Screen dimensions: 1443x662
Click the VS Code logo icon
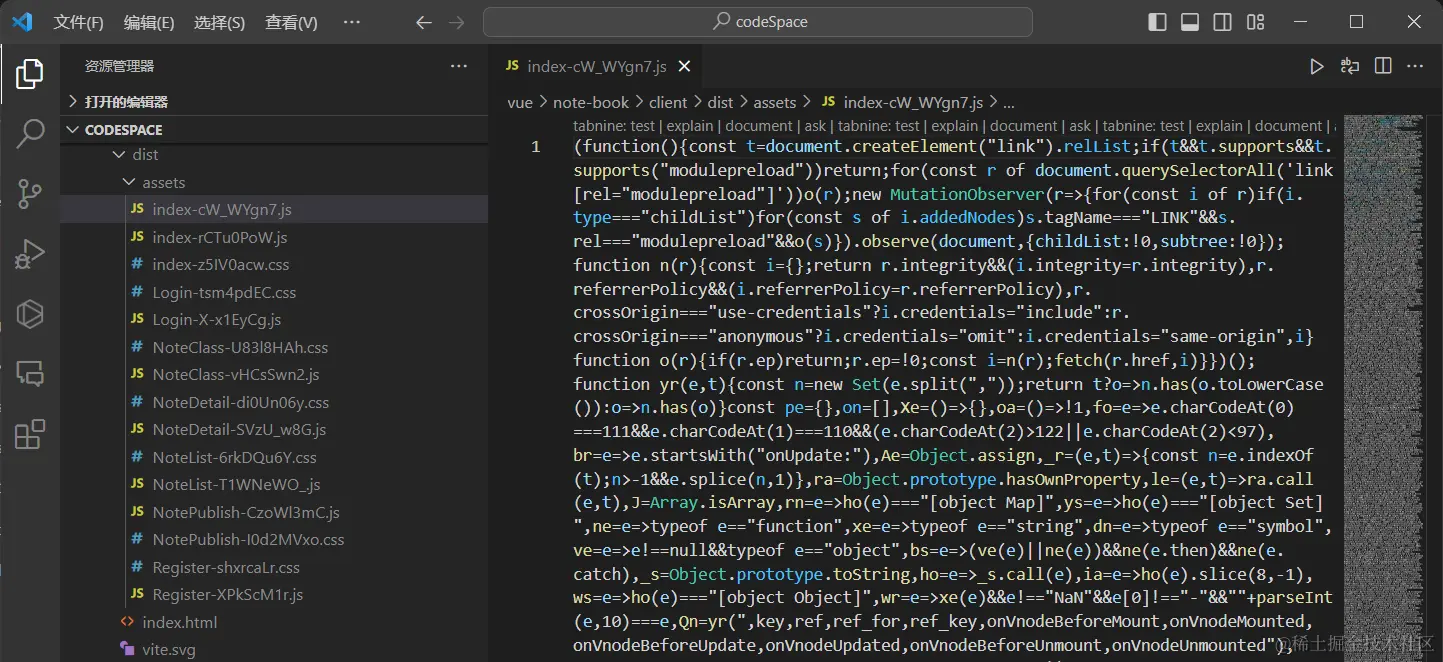click(22, 22)
